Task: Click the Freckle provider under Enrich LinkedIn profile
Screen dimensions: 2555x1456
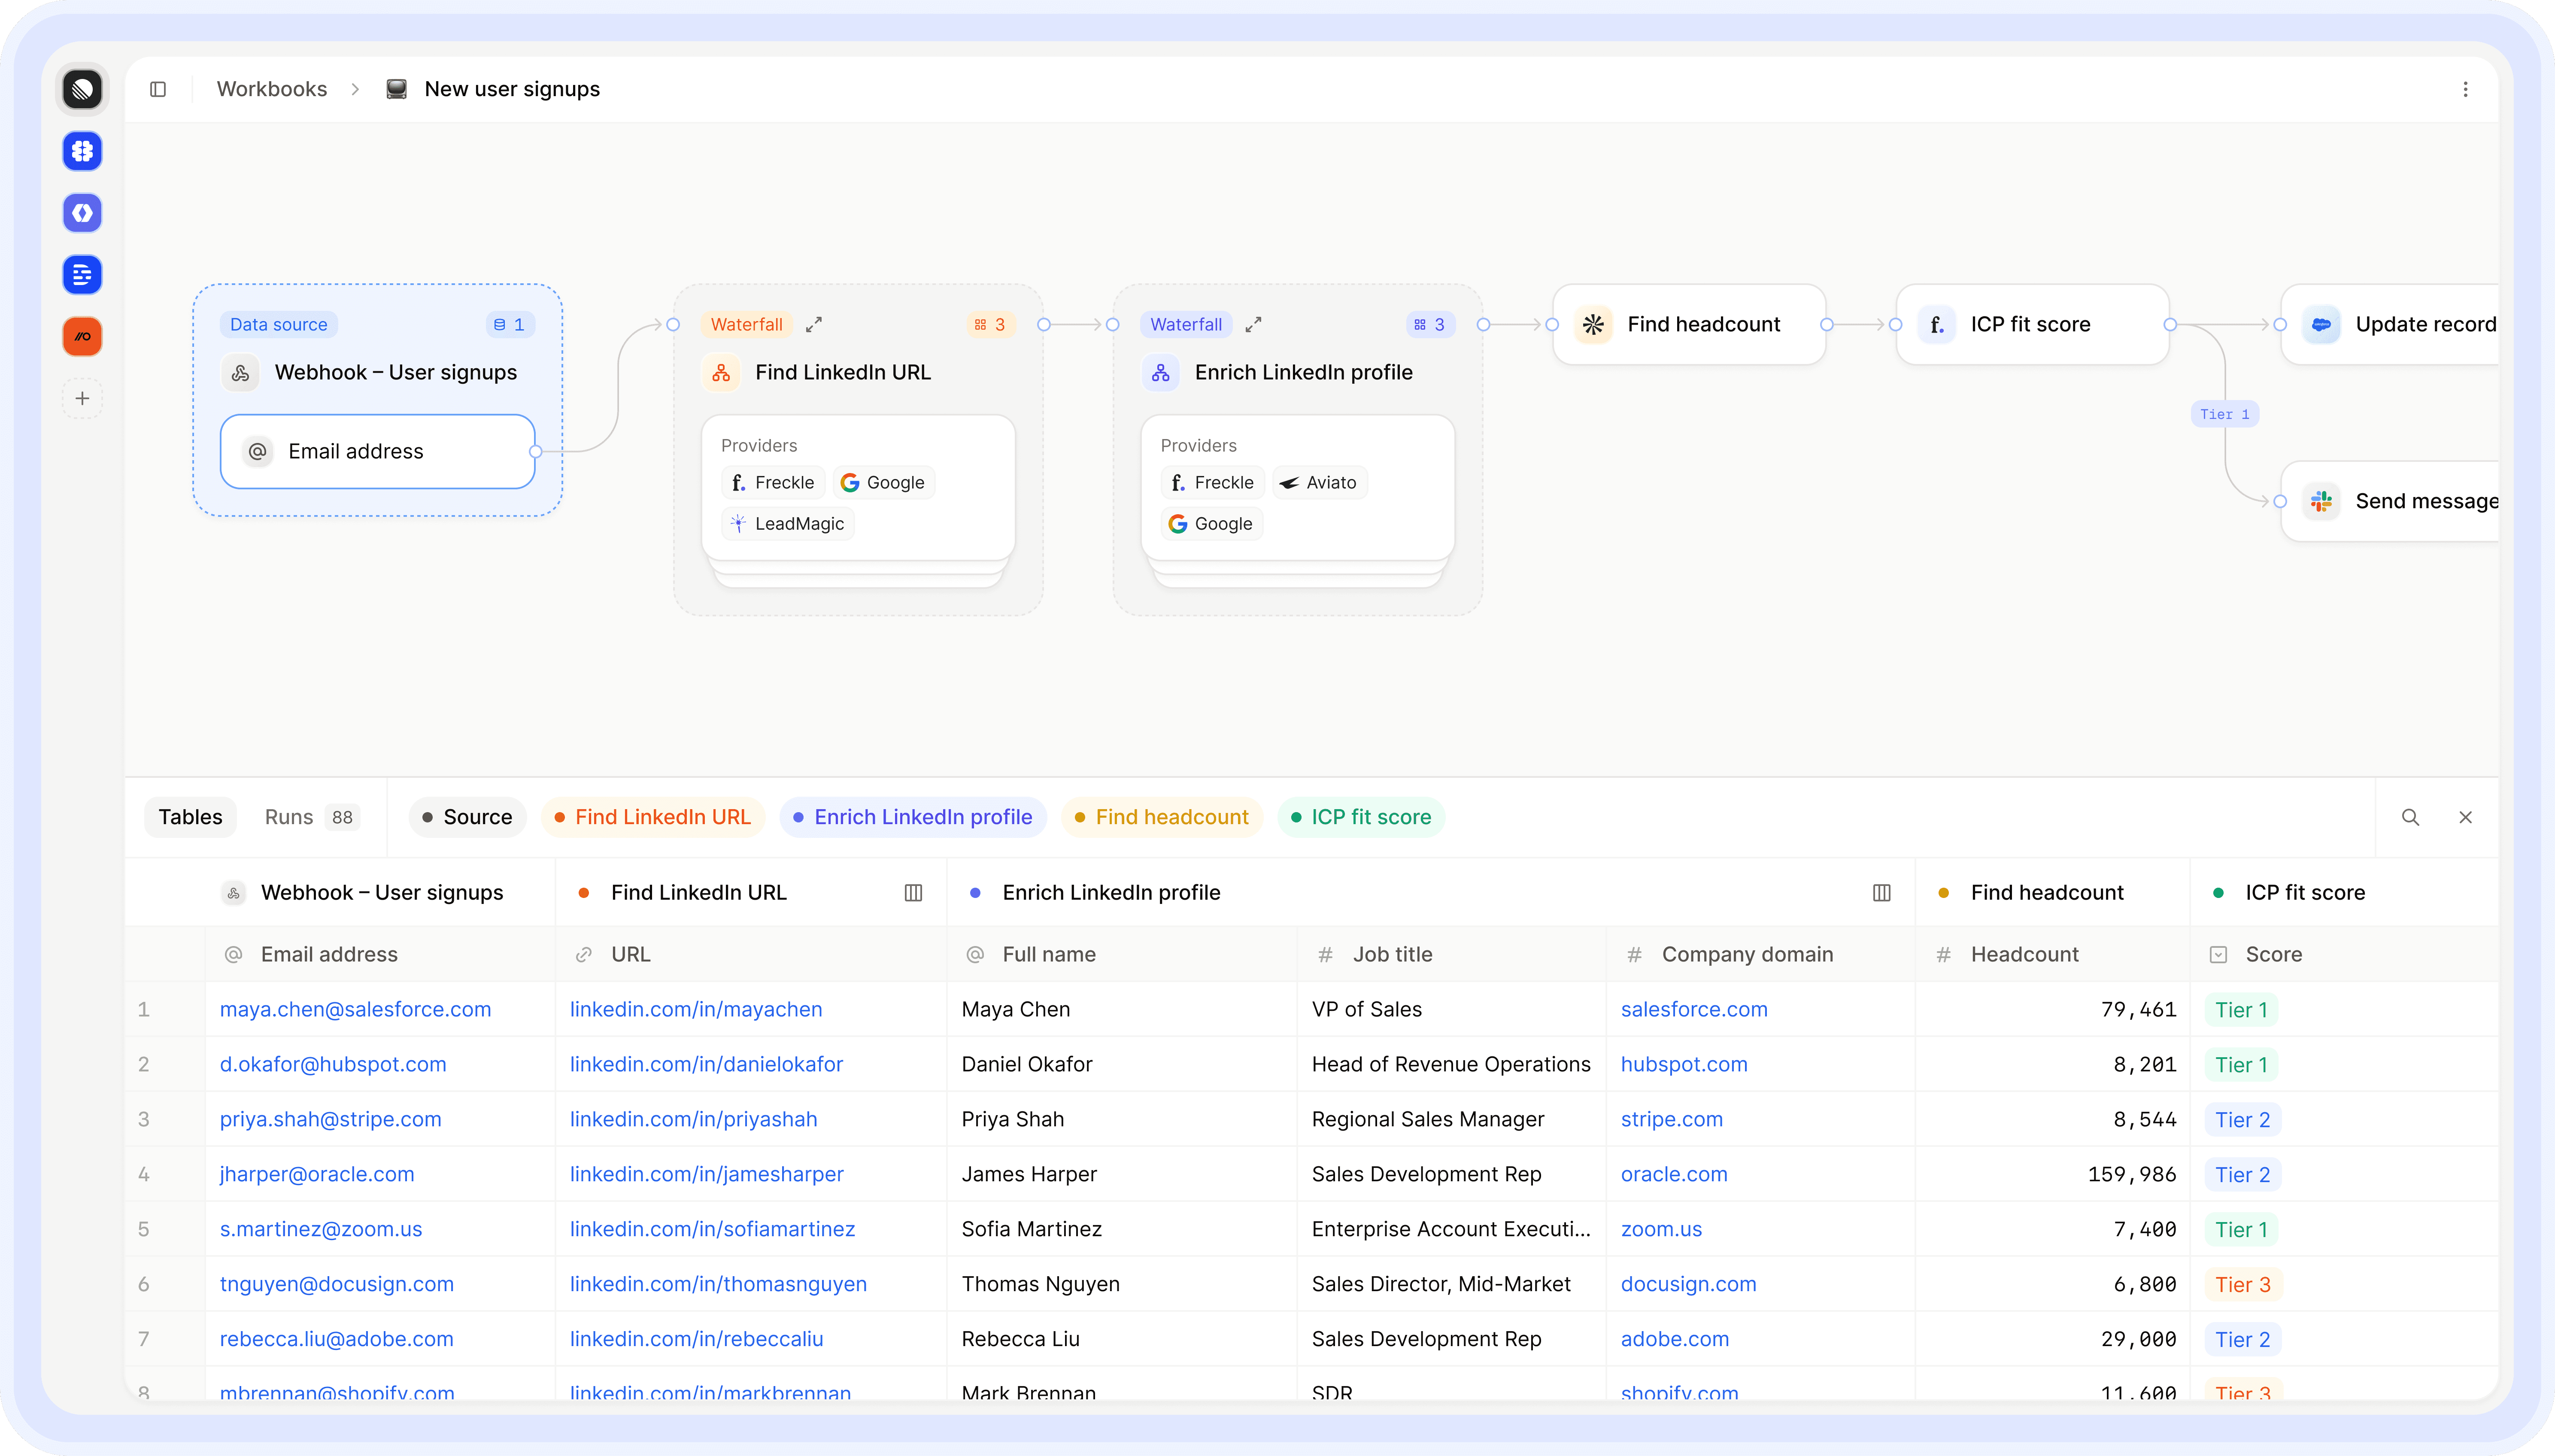Action: tap(1212, 482)
